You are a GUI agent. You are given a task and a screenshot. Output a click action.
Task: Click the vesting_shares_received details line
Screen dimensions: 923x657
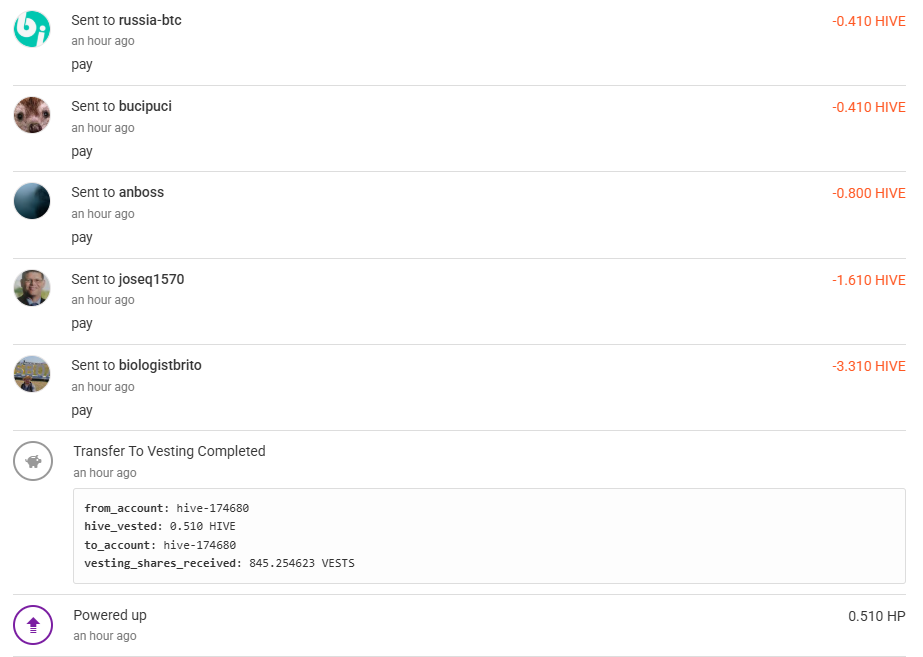(219, 563)
